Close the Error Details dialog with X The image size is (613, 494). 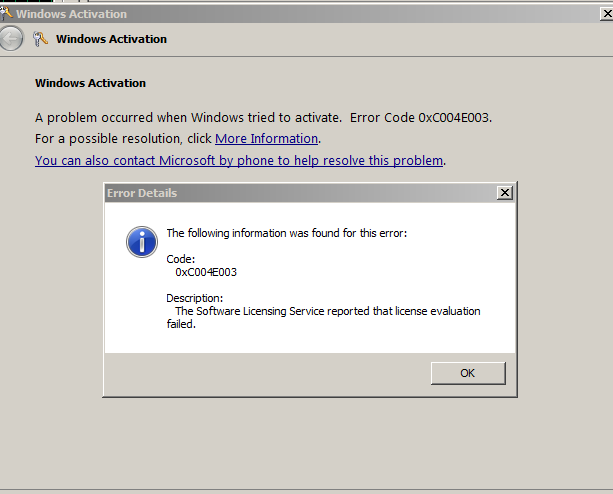[505, 192]
